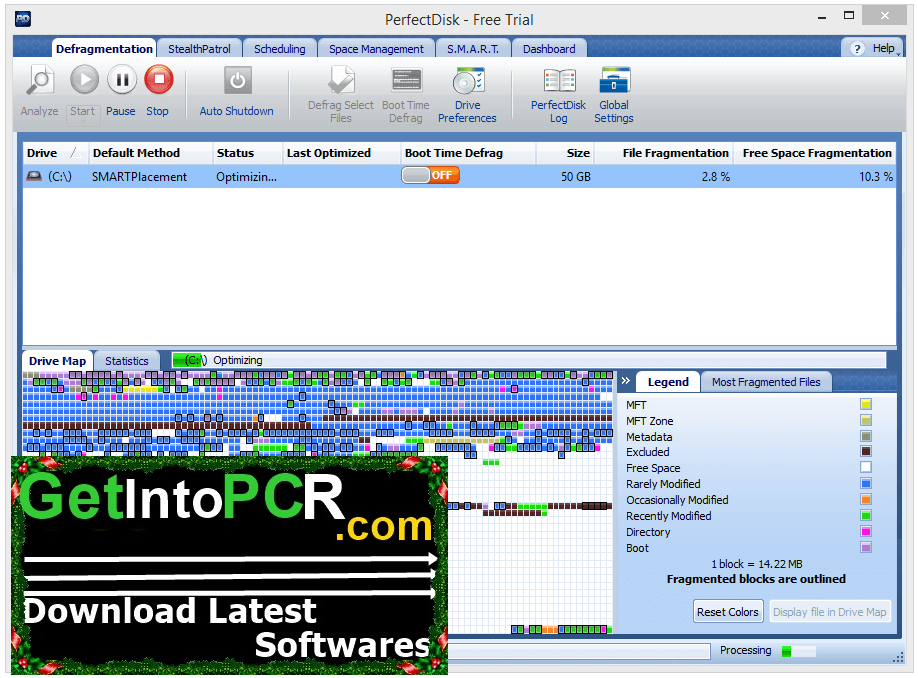918x678 pixels.
Task: Toggle the Boot Time Defrag switch for C:
Action: pyautogui.click(x=430, y=175)
